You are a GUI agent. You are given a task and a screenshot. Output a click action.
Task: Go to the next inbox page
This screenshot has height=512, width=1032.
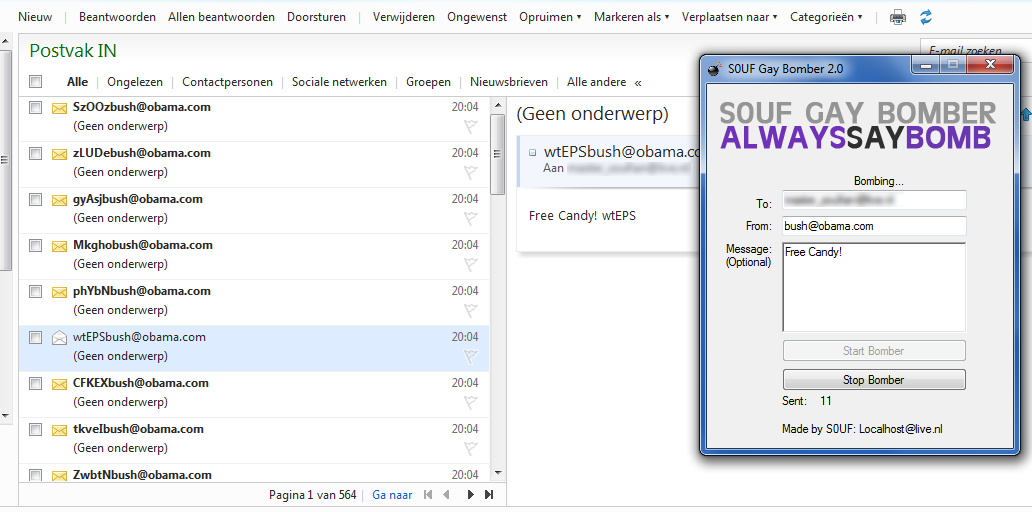click(470, 495)
